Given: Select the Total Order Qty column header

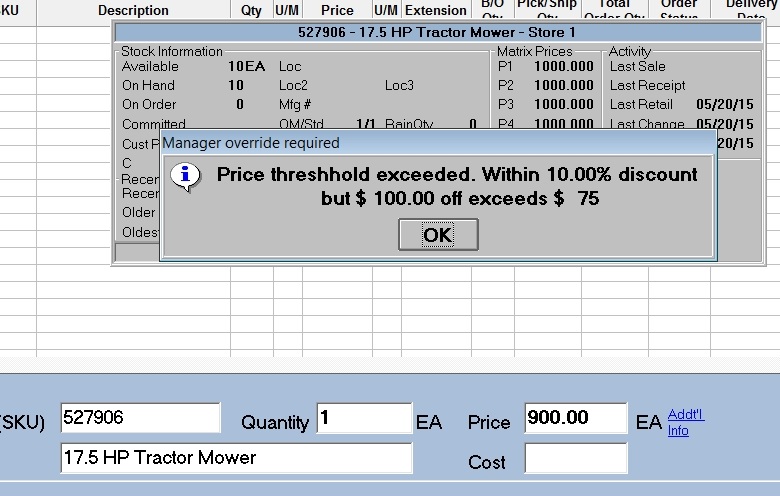Looking at the screenshot, I should (614, 8).
